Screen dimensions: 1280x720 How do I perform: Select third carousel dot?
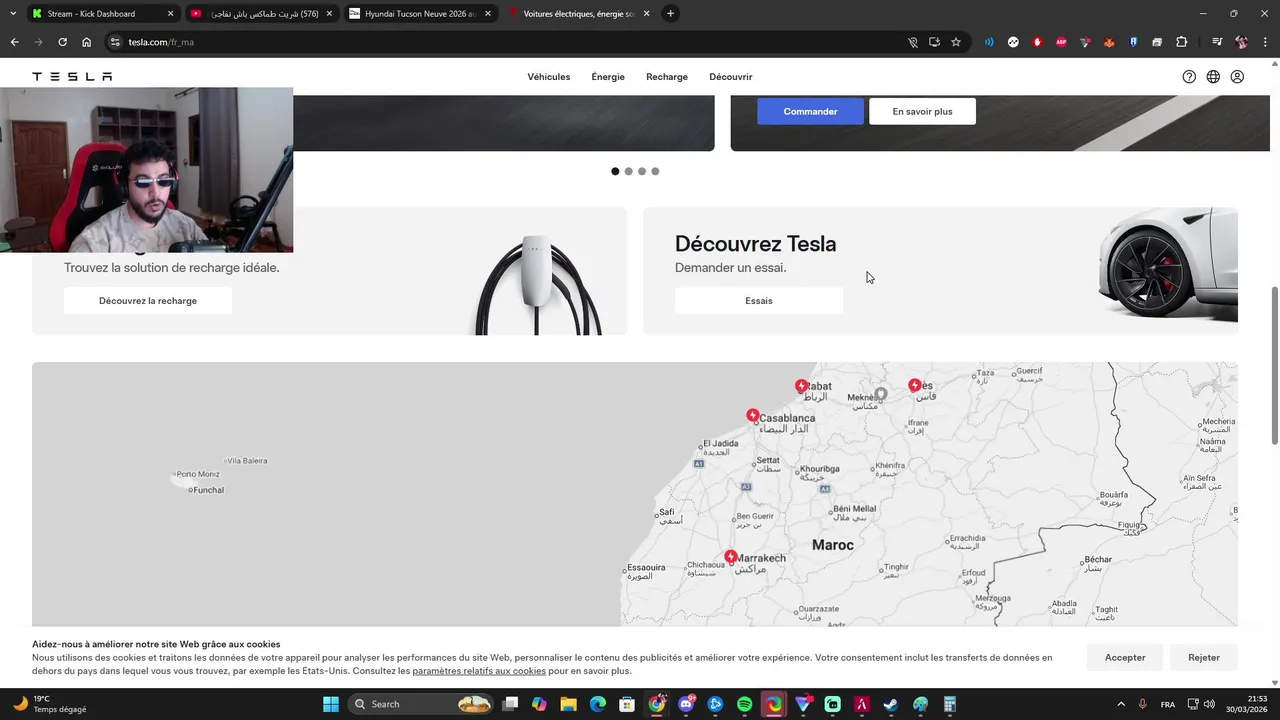click(x=642, y=171)
